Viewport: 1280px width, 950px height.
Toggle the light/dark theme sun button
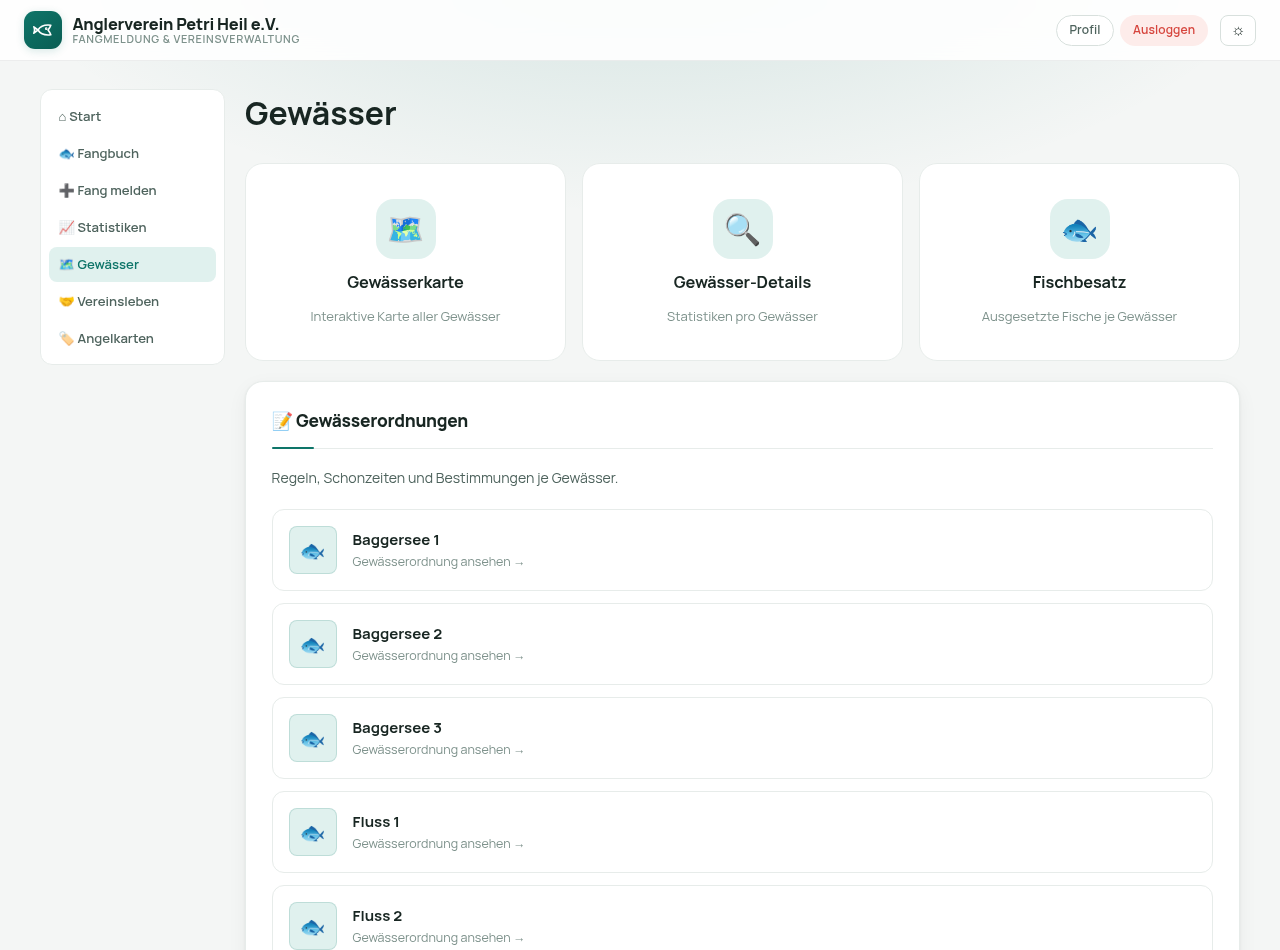1238,30
